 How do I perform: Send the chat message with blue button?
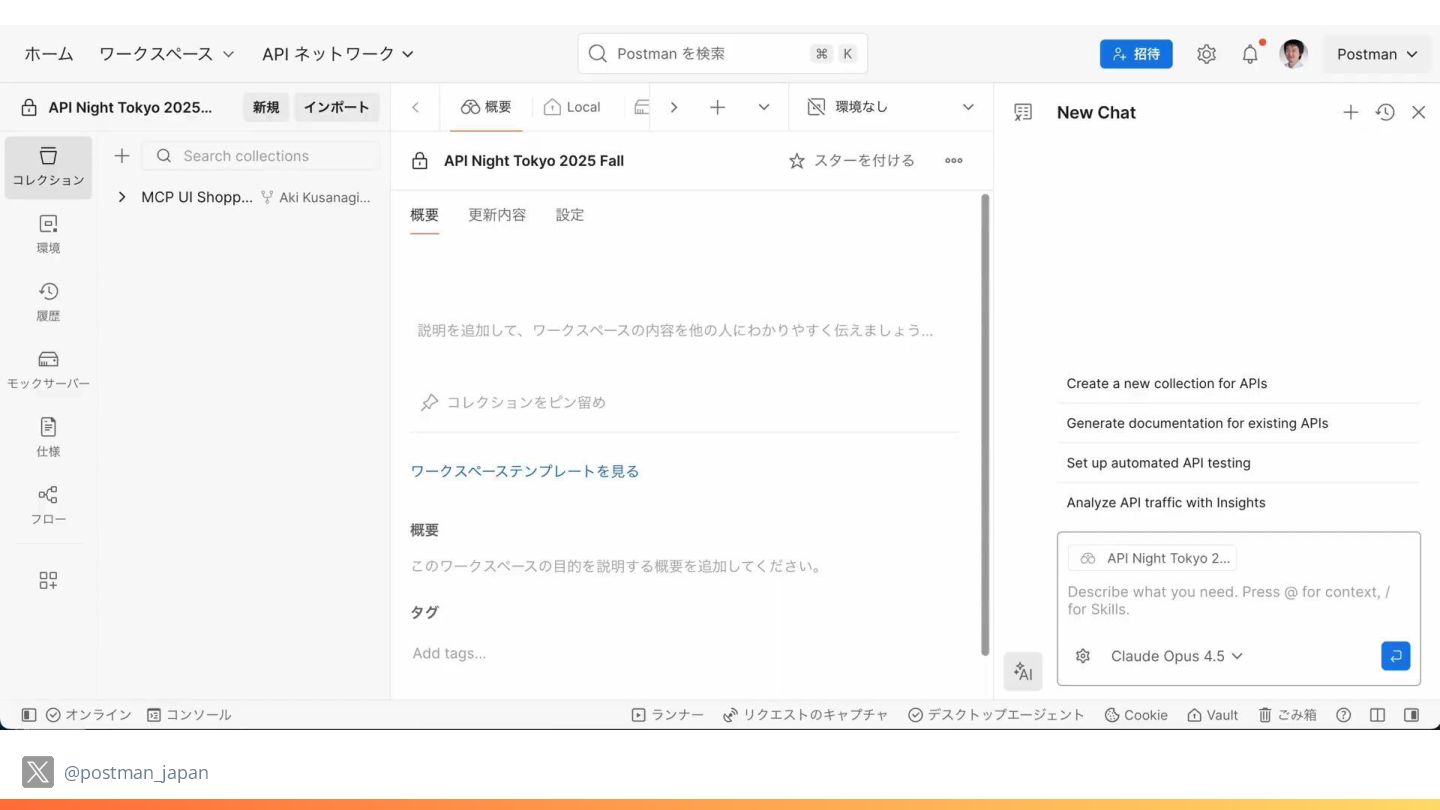click(1395, 656)
